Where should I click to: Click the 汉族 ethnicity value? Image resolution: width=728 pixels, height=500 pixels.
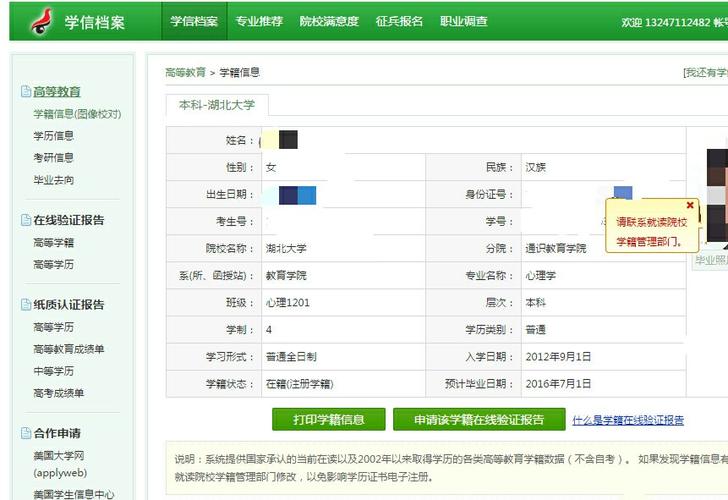535,167
